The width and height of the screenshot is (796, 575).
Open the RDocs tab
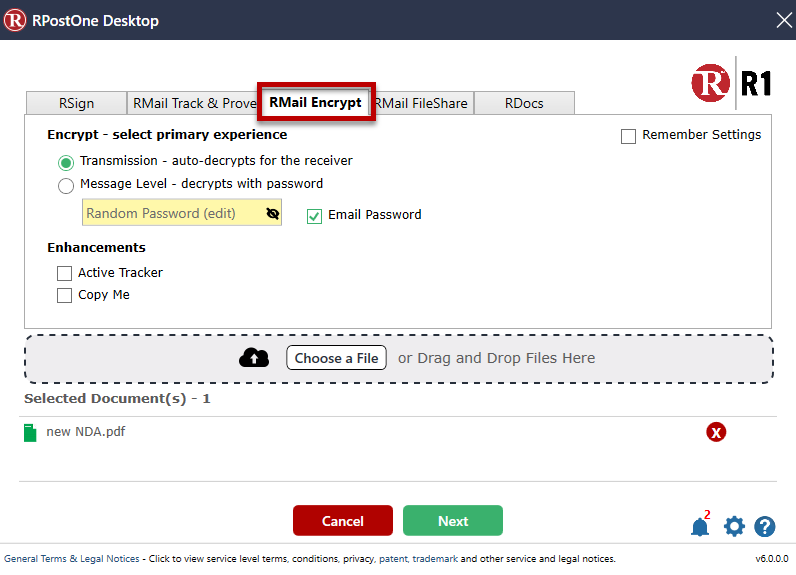(x=524, y=103)
